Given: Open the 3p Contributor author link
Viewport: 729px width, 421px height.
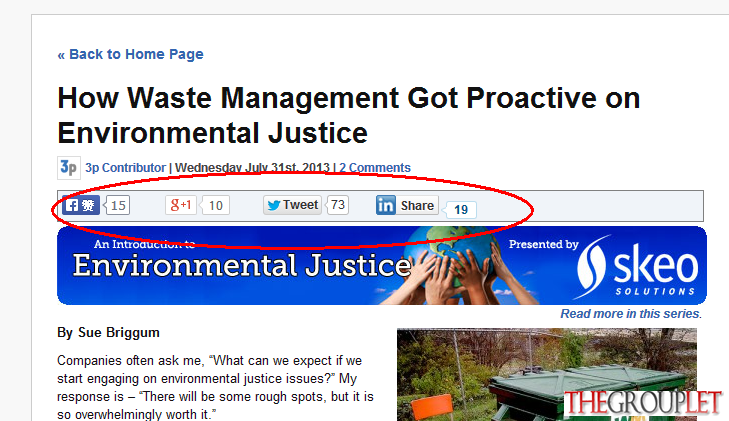Looking at the screenshot, I should pos(125,168).
